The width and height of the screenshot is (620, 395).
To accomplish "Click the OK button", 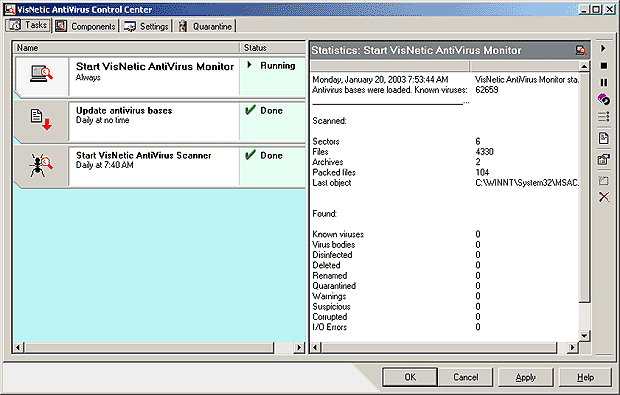I will [x=410, y=377].
